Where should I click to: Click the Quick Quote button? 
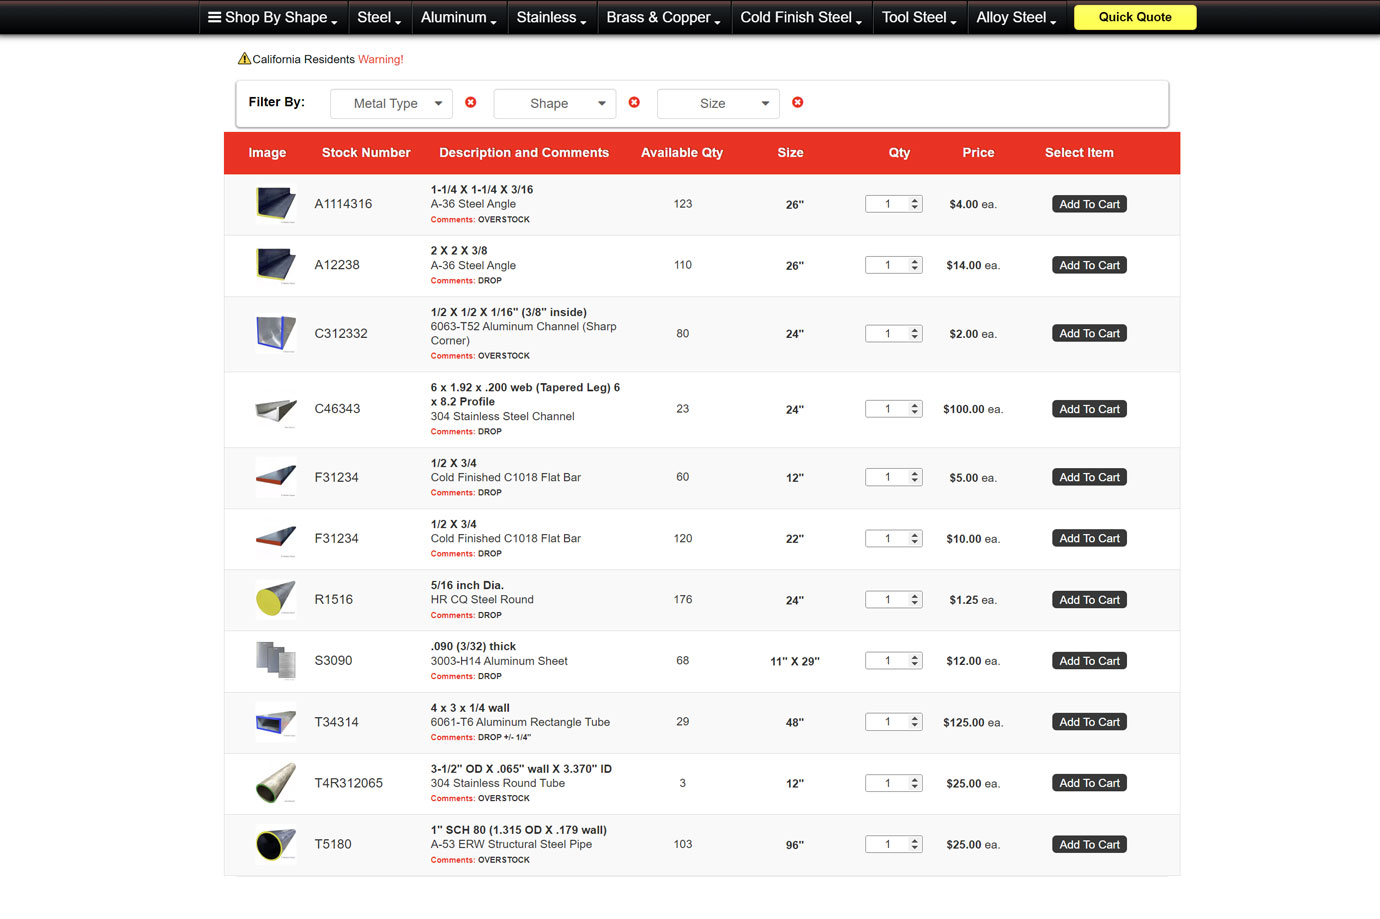tap(1135, 17)
